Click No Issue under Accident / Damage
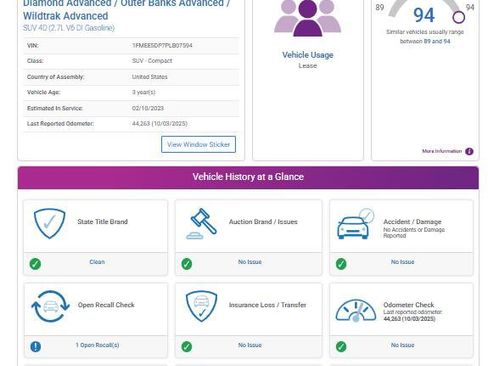Image resolution: width=488 pixels, height=366 pixels. pos(402,262)
